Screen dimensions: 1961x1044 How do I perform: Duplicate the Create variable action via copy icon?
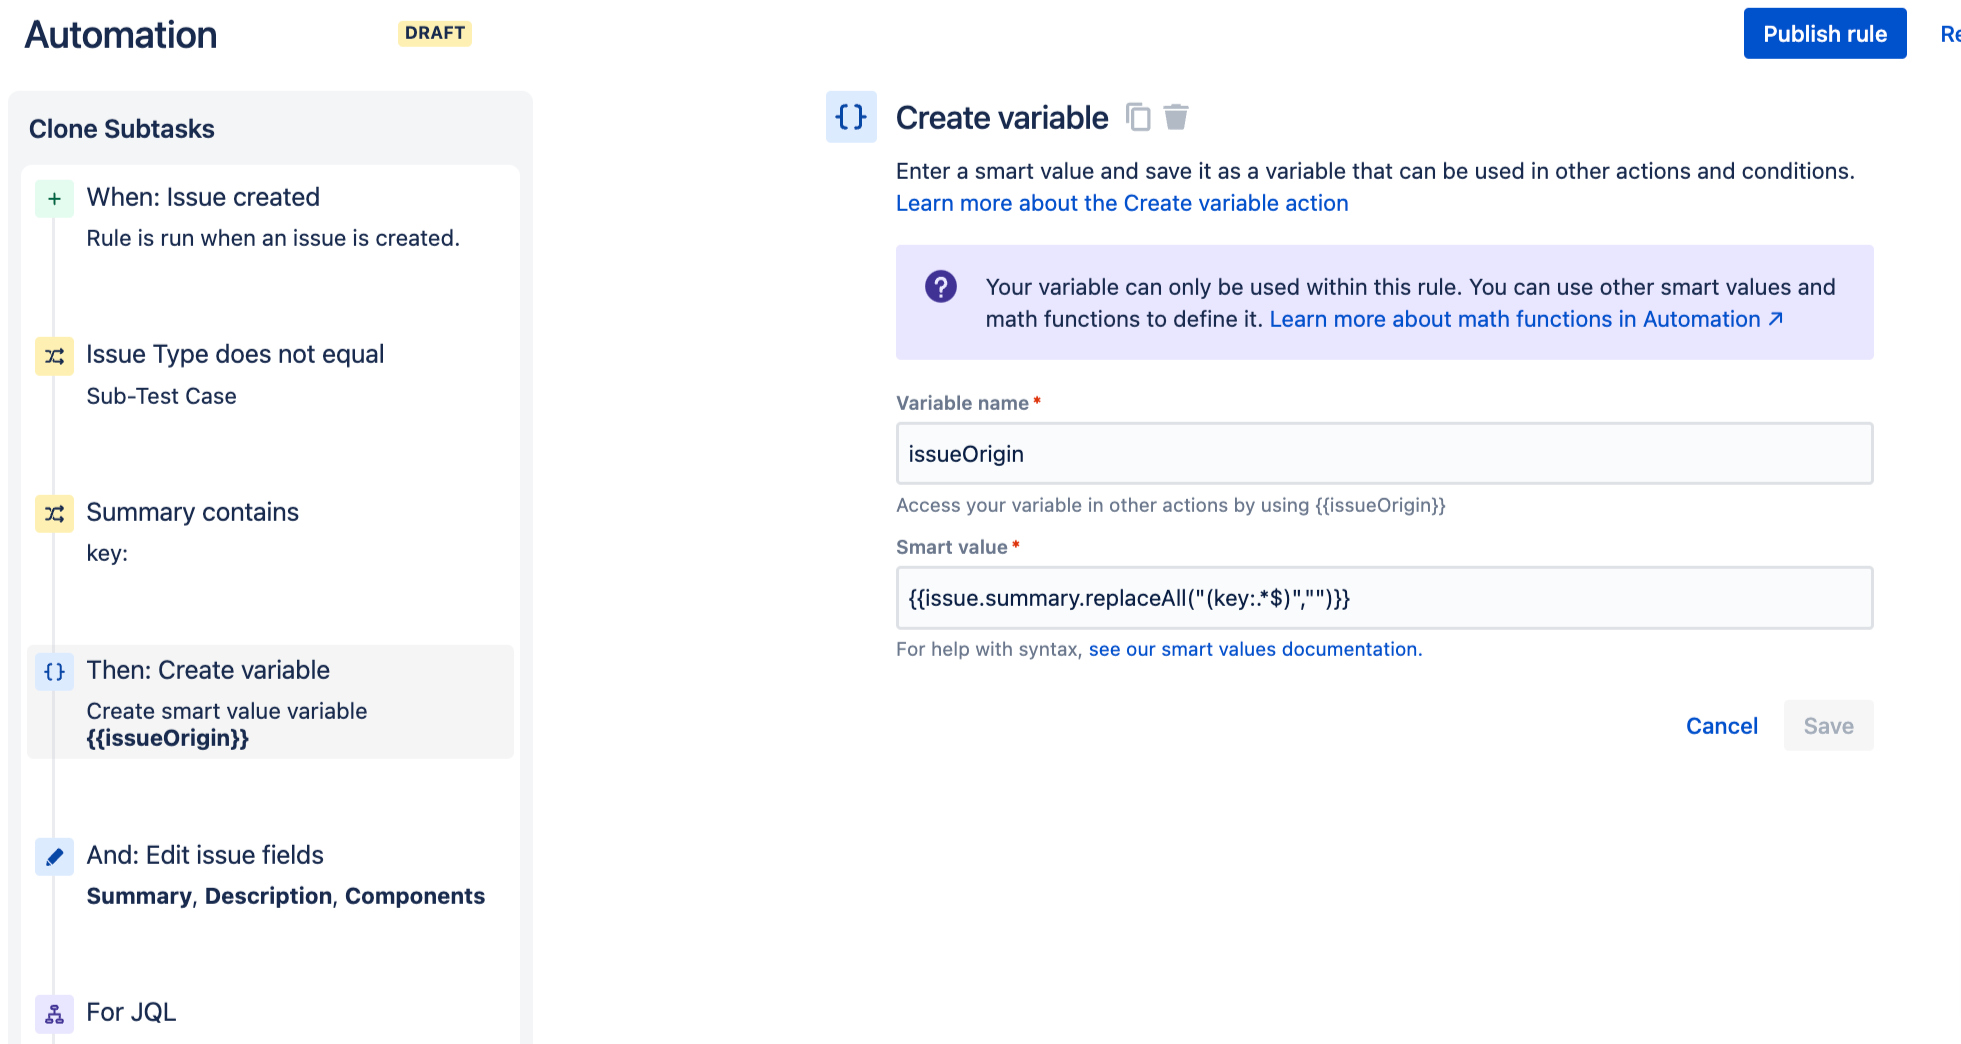pyautogui.click(x=1138, y=117)
